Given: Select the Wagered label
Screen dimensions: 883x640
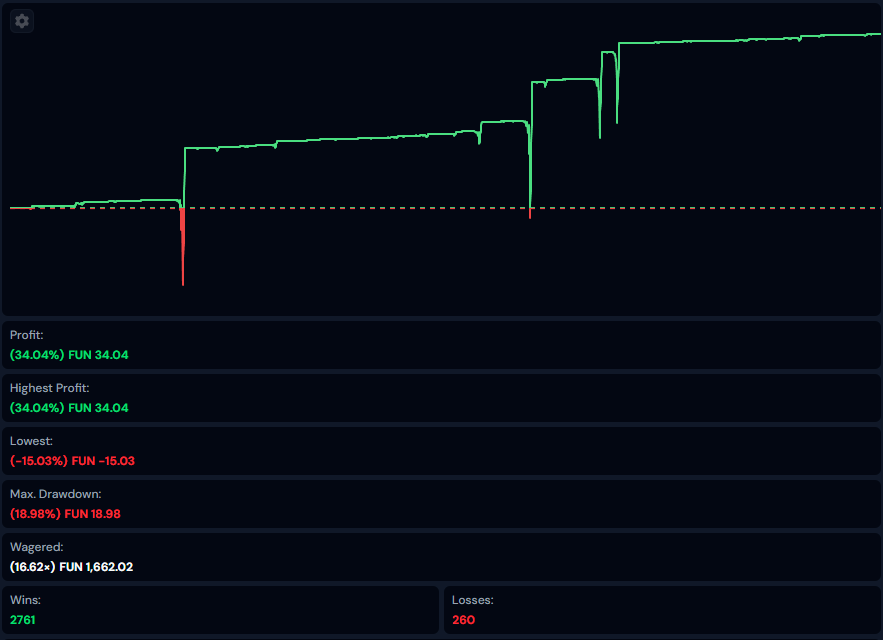Looking at the screenshot, I should [x=37, y=547].
